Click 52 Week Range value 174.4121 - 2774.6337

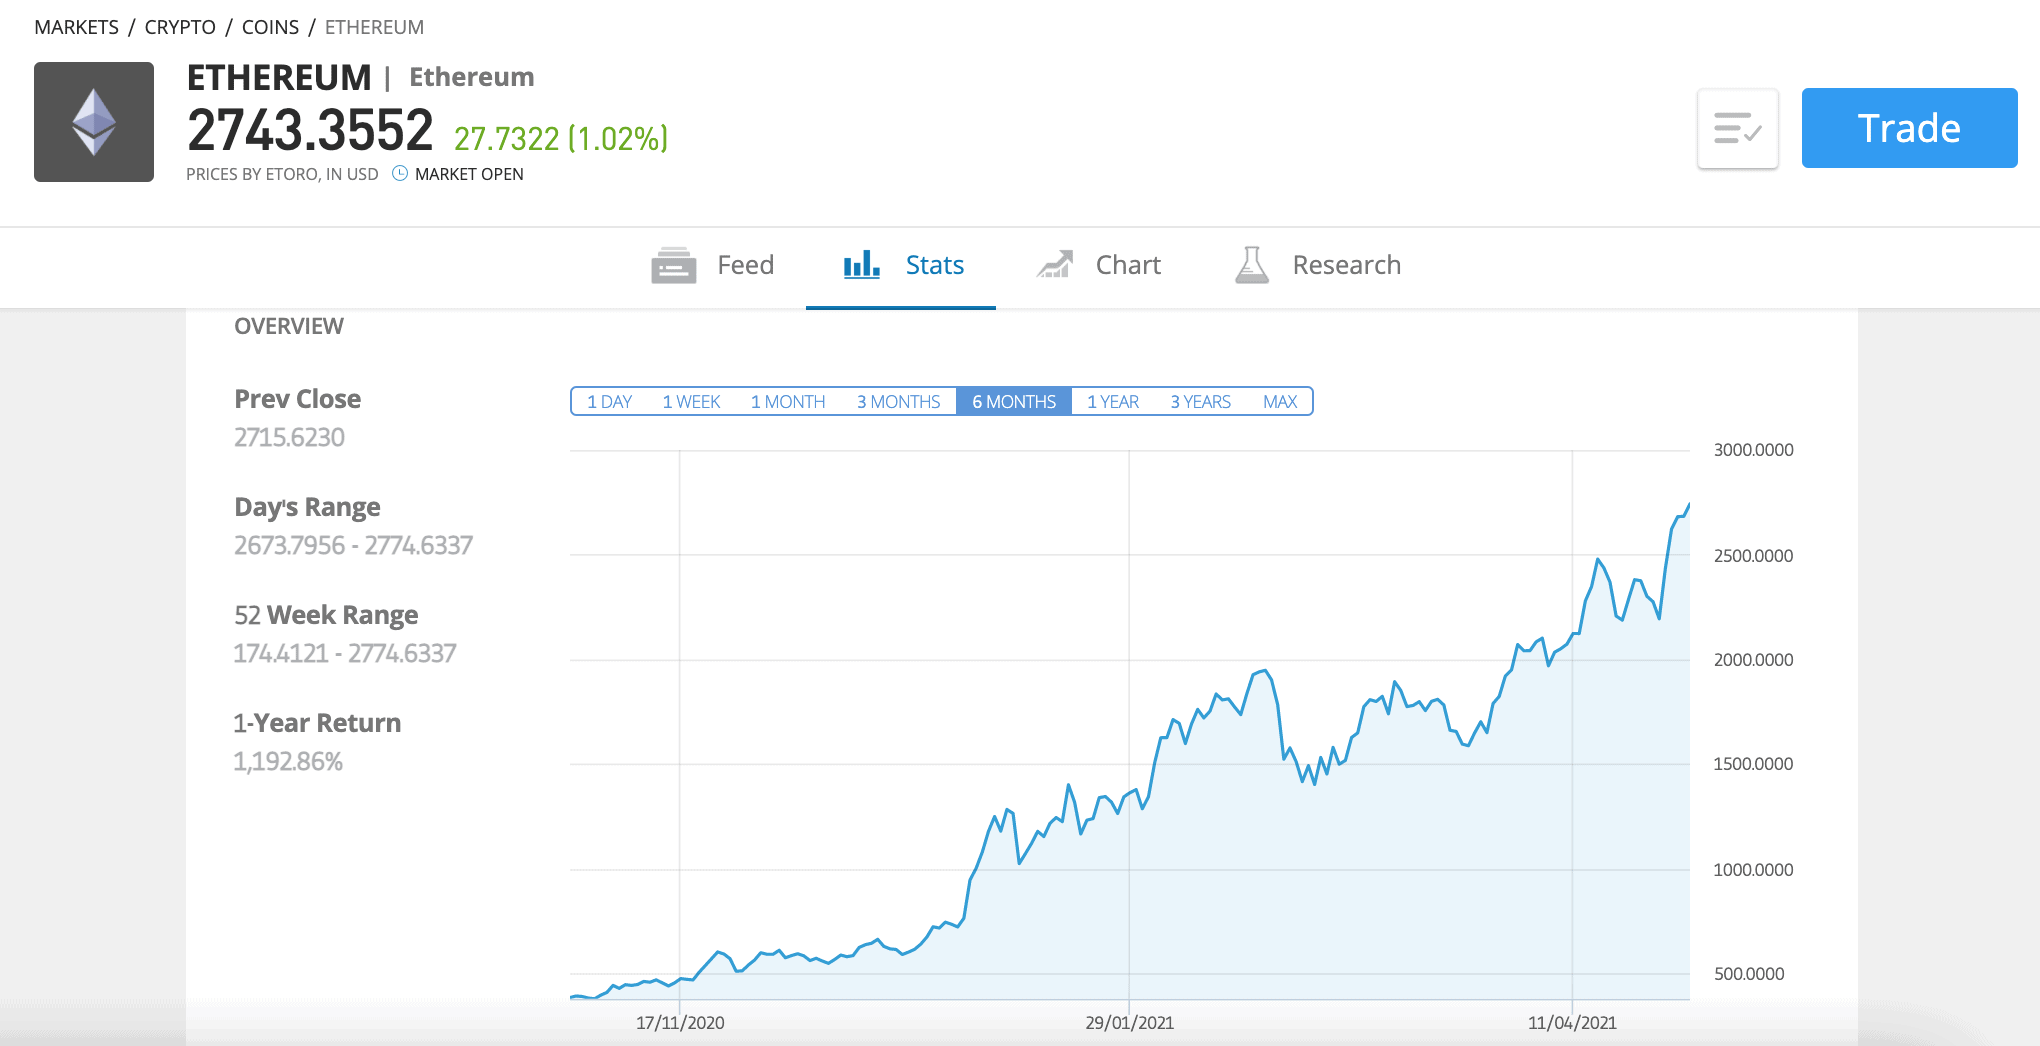pos(345,654)
